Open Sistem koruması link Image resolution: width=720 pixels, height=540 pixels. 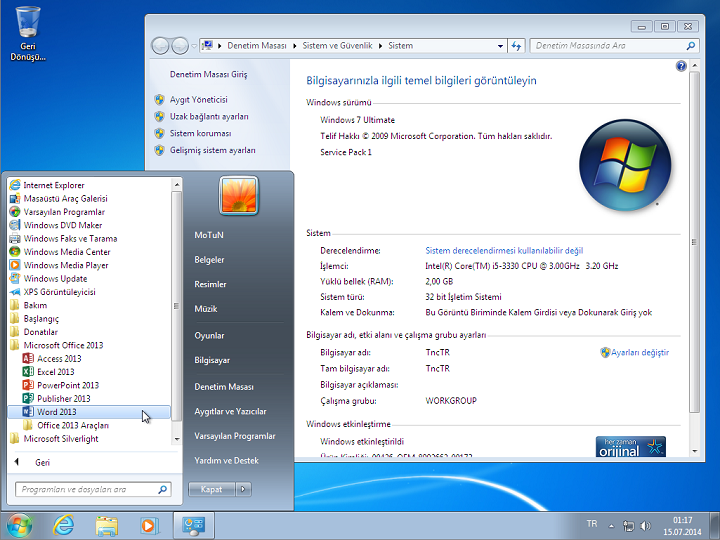pos(200,133)
